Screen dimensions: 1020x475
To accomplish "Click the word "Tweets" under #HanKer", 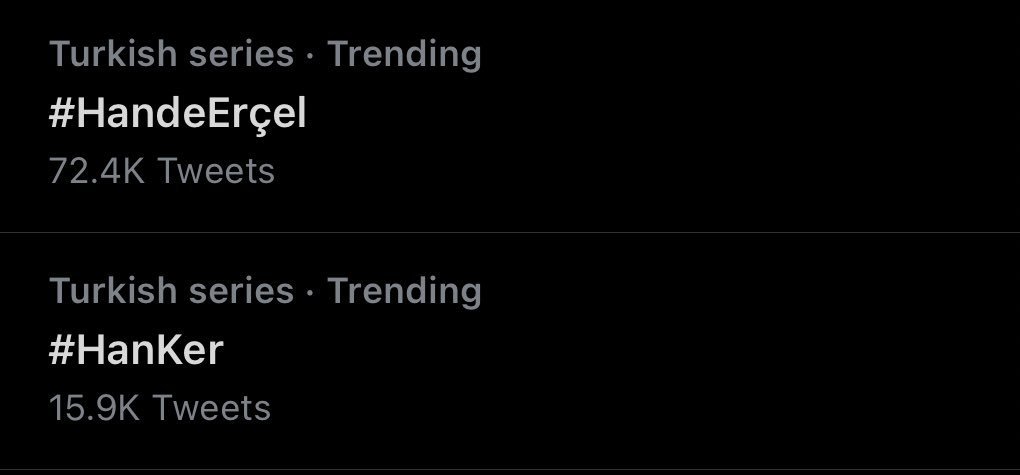I will 212,408.
